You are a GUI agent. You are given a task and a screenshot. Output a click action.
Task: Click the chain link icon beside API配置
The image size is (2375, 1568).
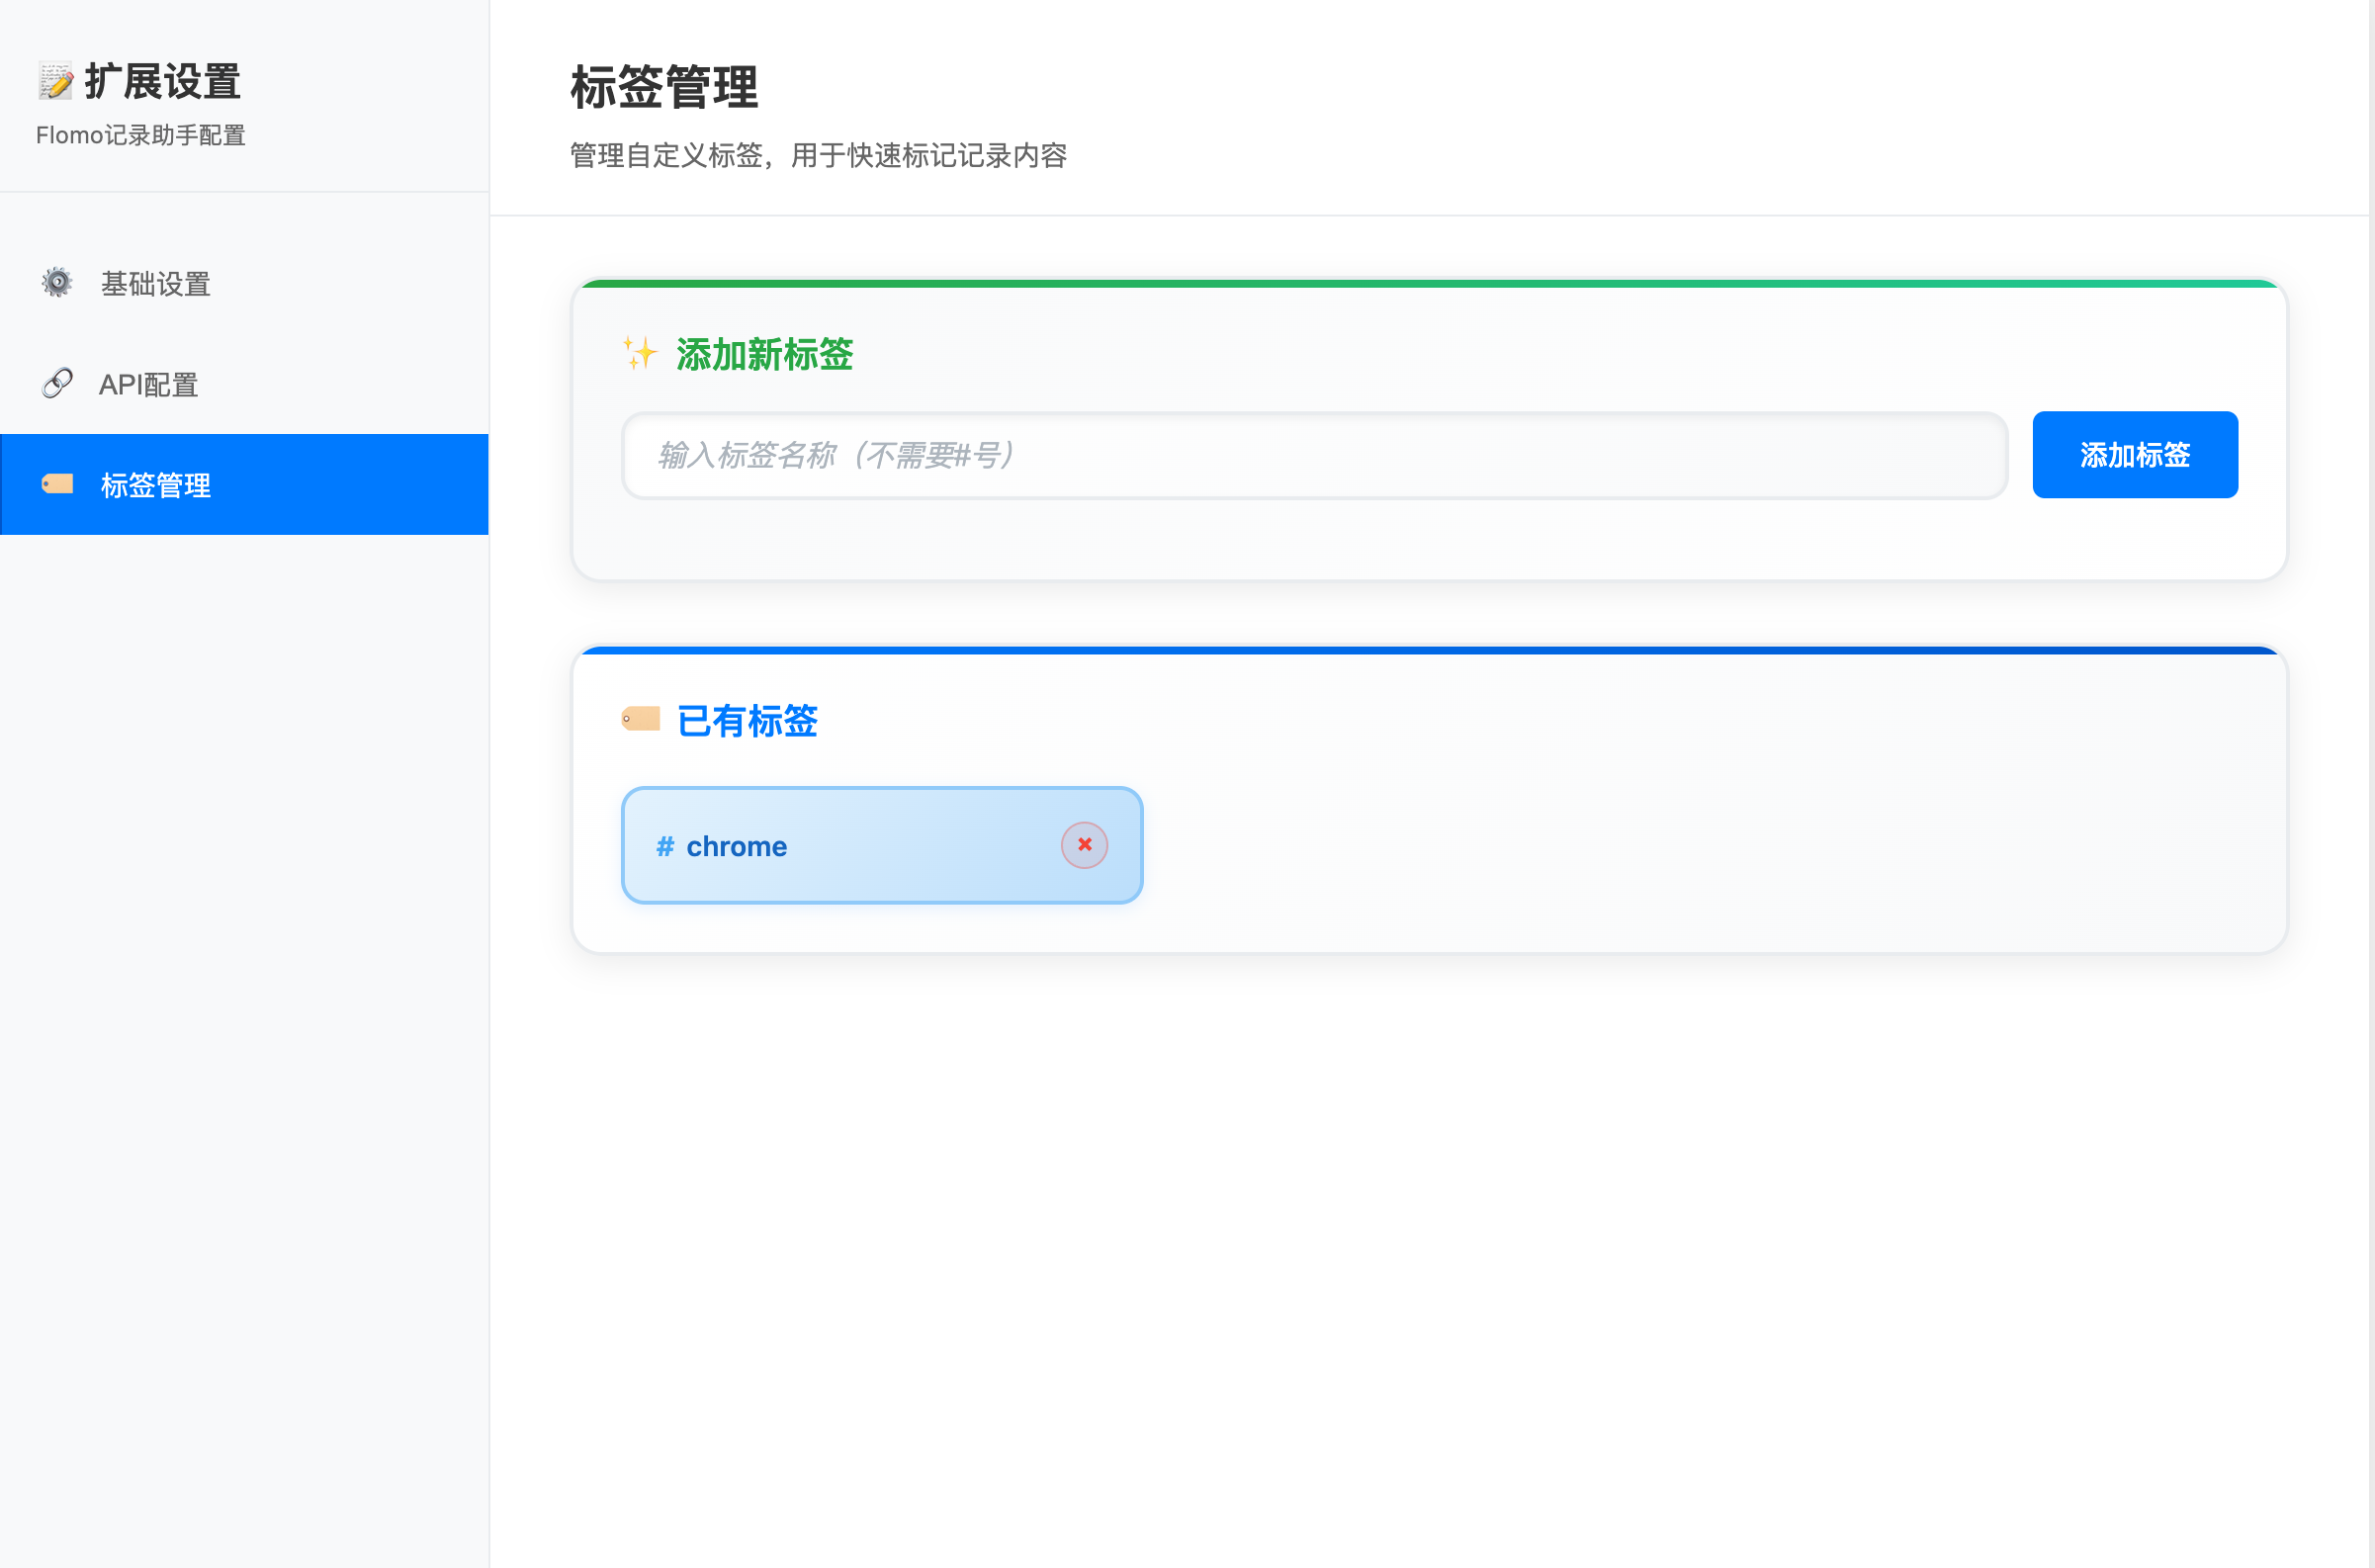pyautogui.click(x=57, y=383)
